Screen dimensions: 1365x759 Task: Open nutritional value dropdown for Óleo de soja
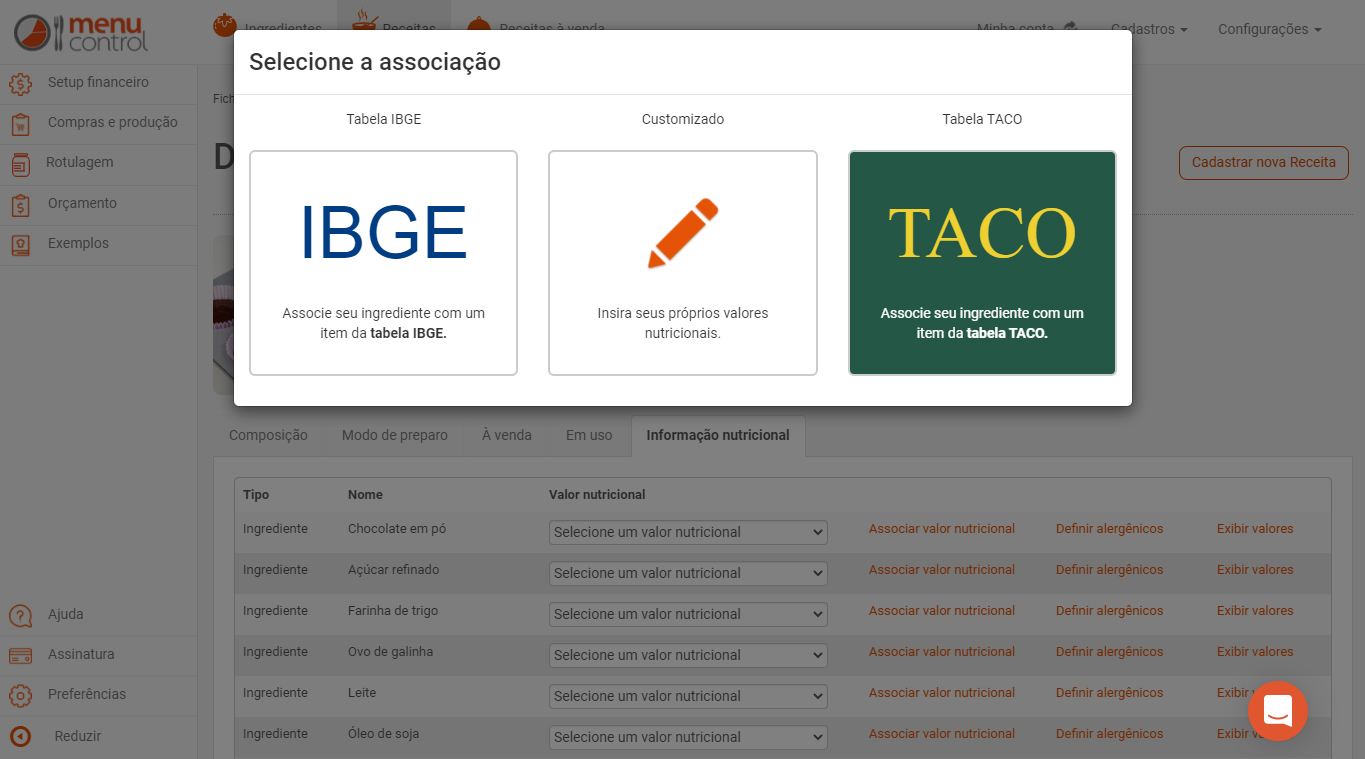tap(688, 737)
